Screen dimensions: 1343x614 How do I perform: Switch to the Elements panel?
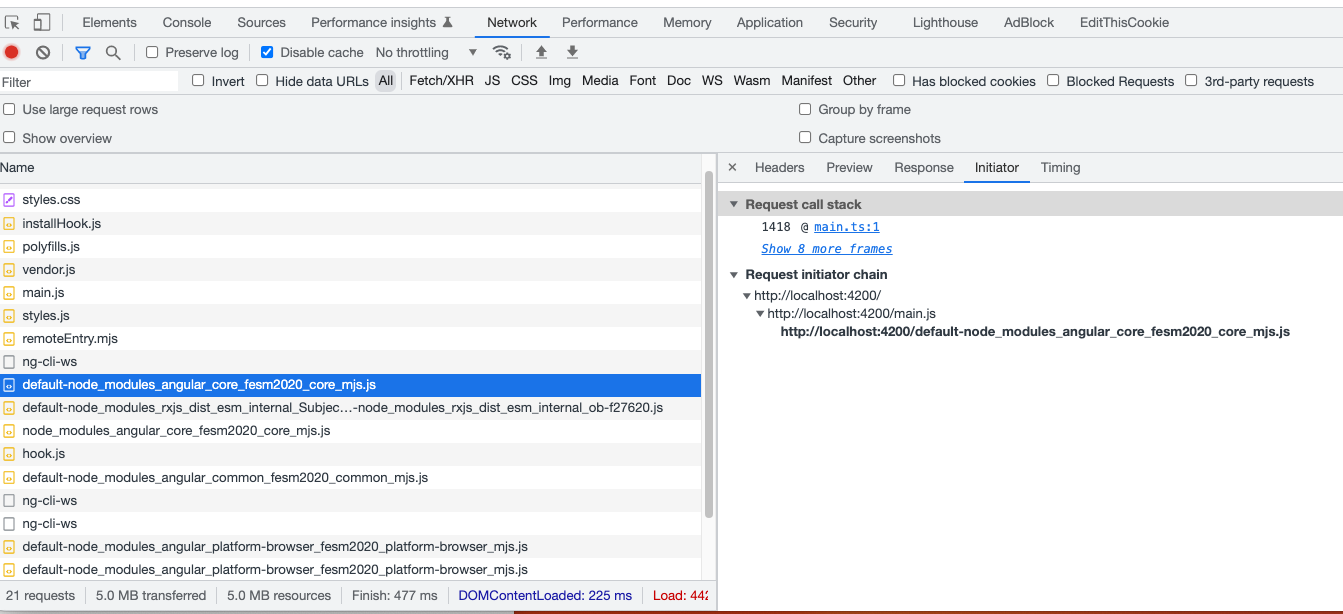tap(110, 22)
